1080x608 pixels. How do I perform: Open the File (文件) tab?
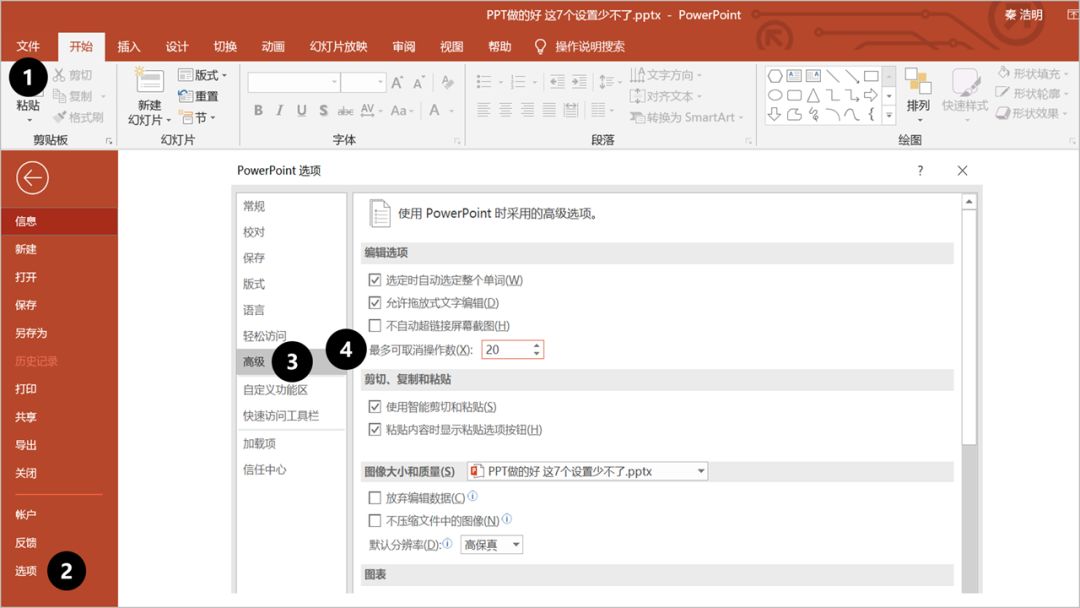pyautogui.click(x=28, y=46)
